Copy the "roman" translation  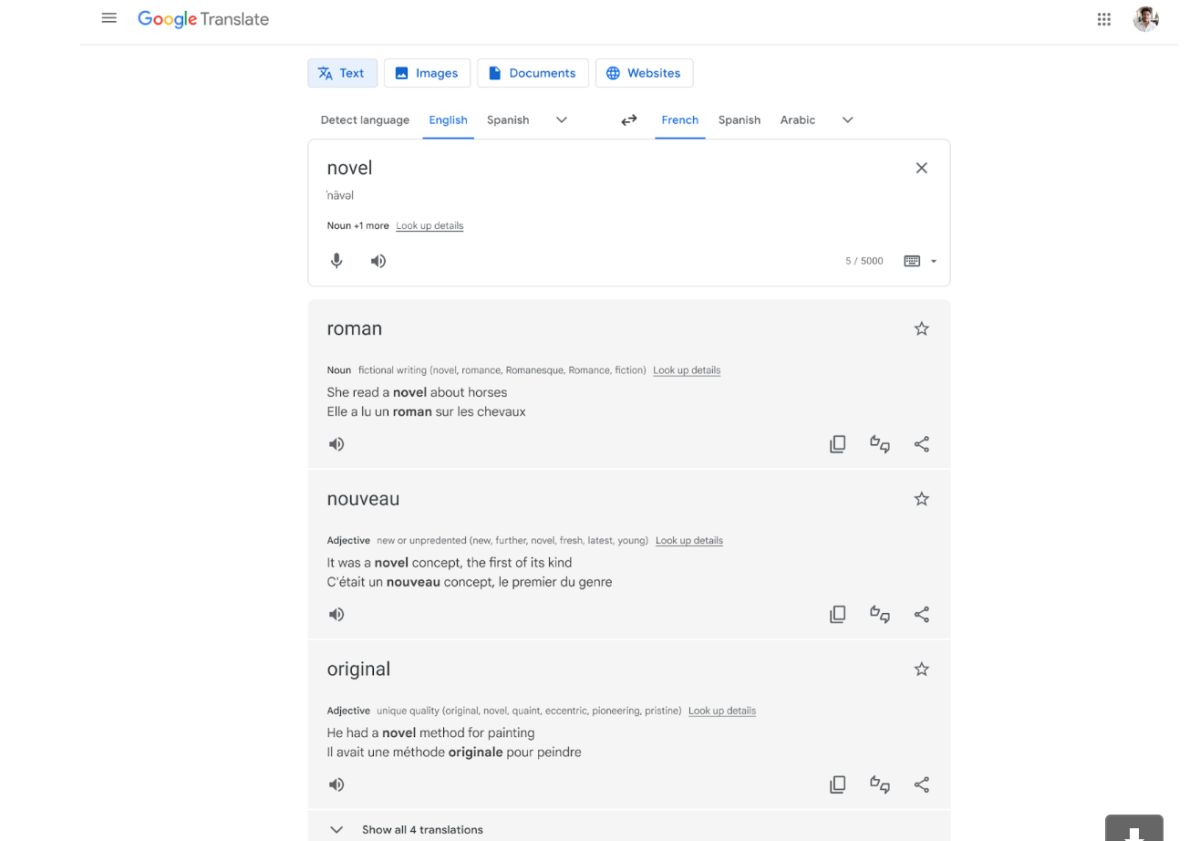click(837, 443)
